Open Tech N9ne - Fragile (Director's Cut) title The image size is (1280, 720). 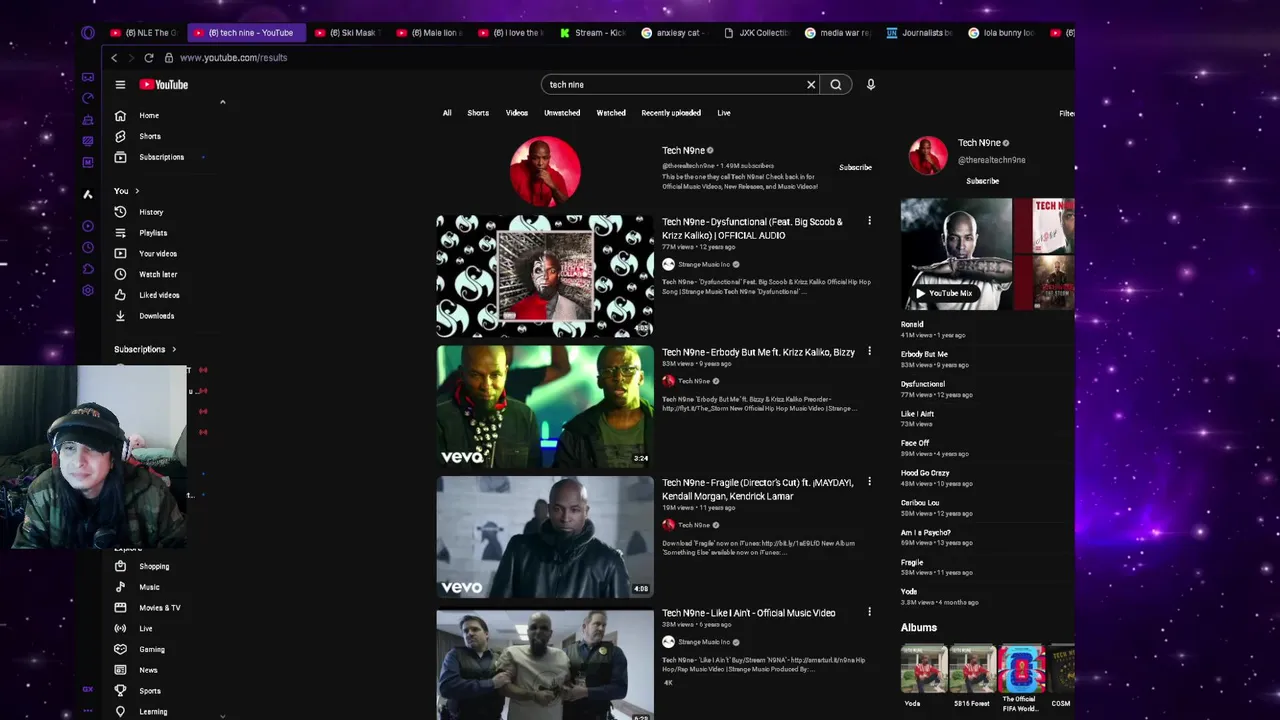point(758,489)
